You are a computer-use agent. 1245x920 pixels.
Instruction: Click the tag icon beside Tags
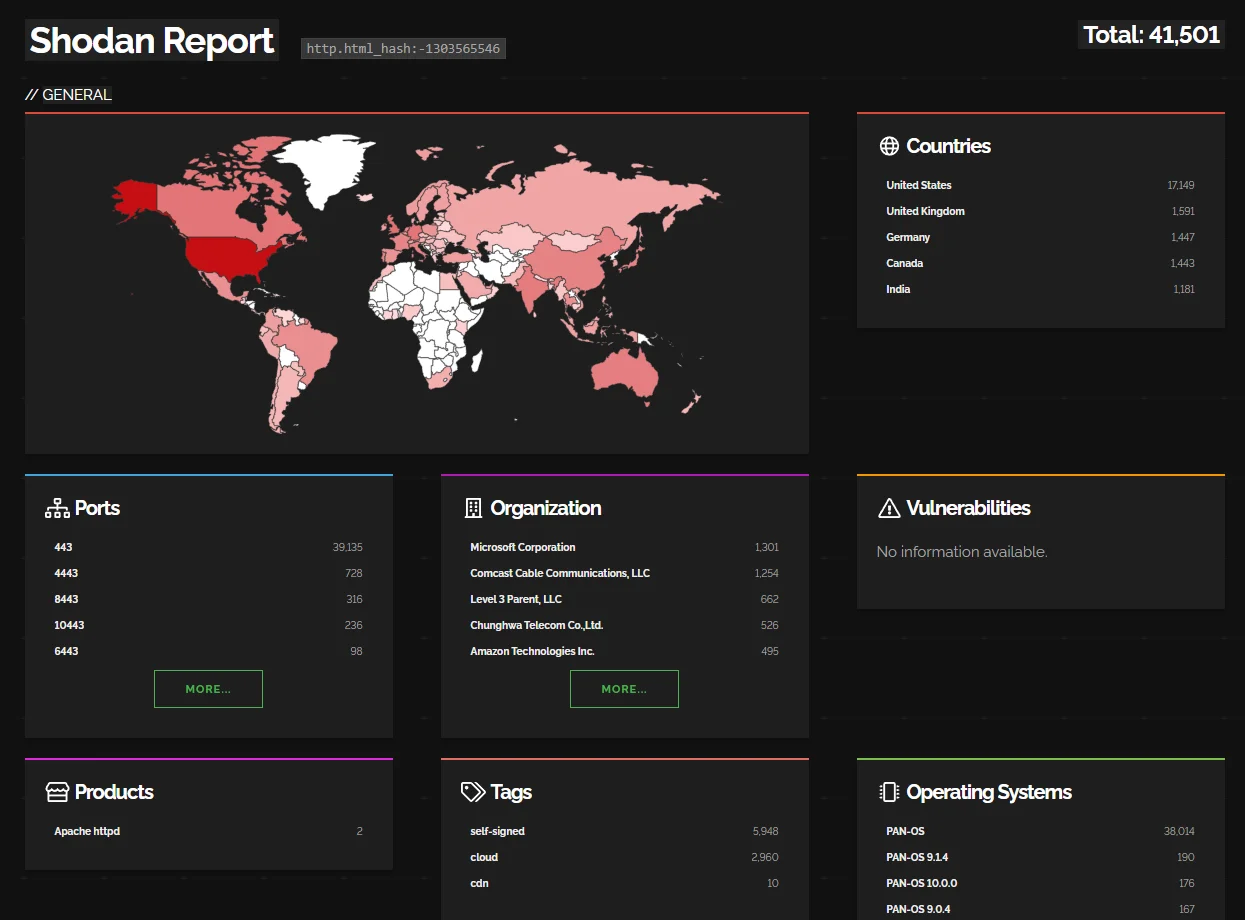point(473,792)
